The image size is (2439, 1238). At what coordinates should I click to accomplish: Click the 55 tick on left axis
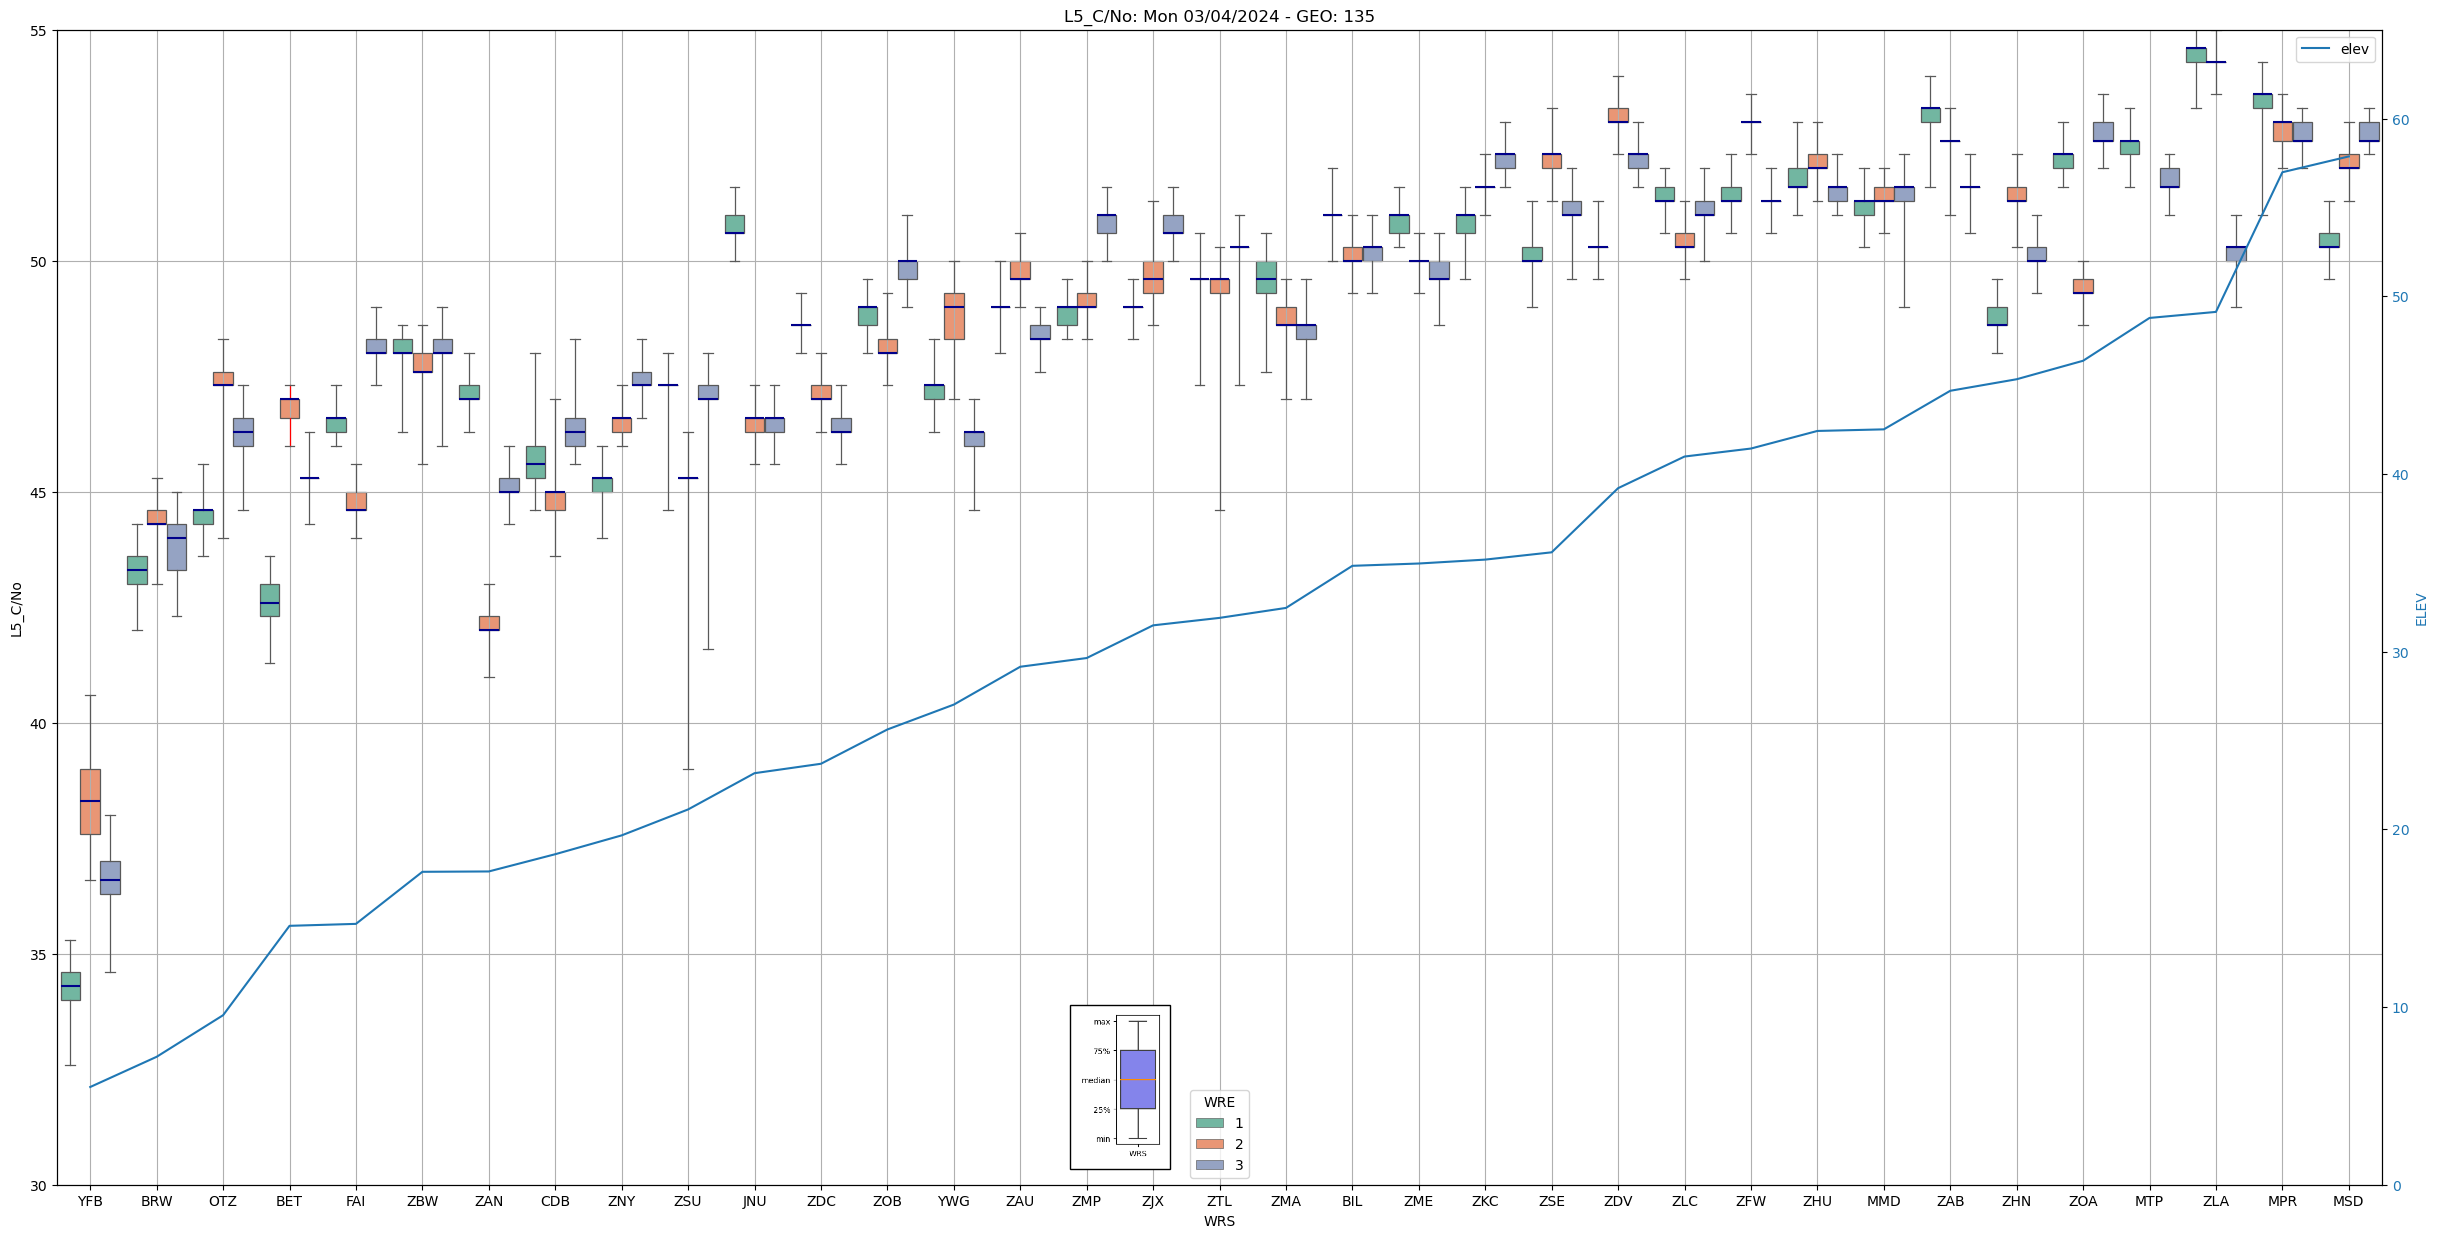click(x=39, y=31)
